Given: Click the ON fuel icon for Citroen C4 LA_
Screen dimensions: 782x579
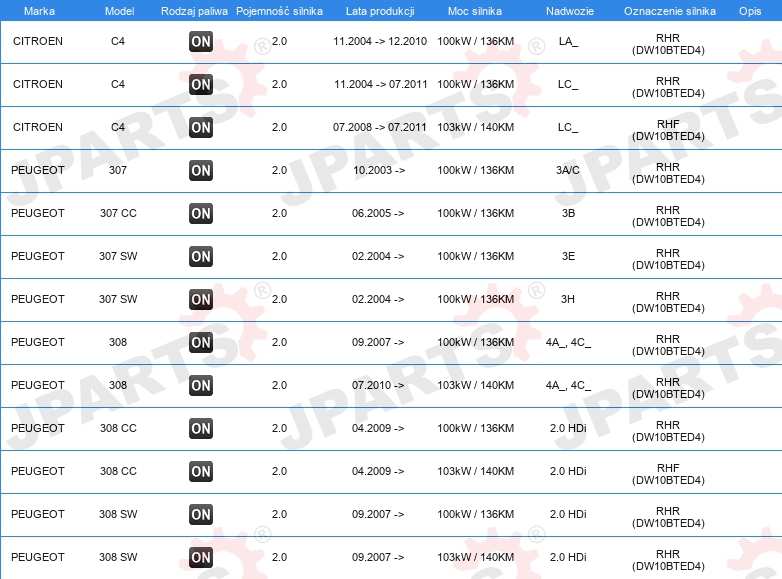Looking at the screenshot, I should pyautogui.click(x=201, y=41).
